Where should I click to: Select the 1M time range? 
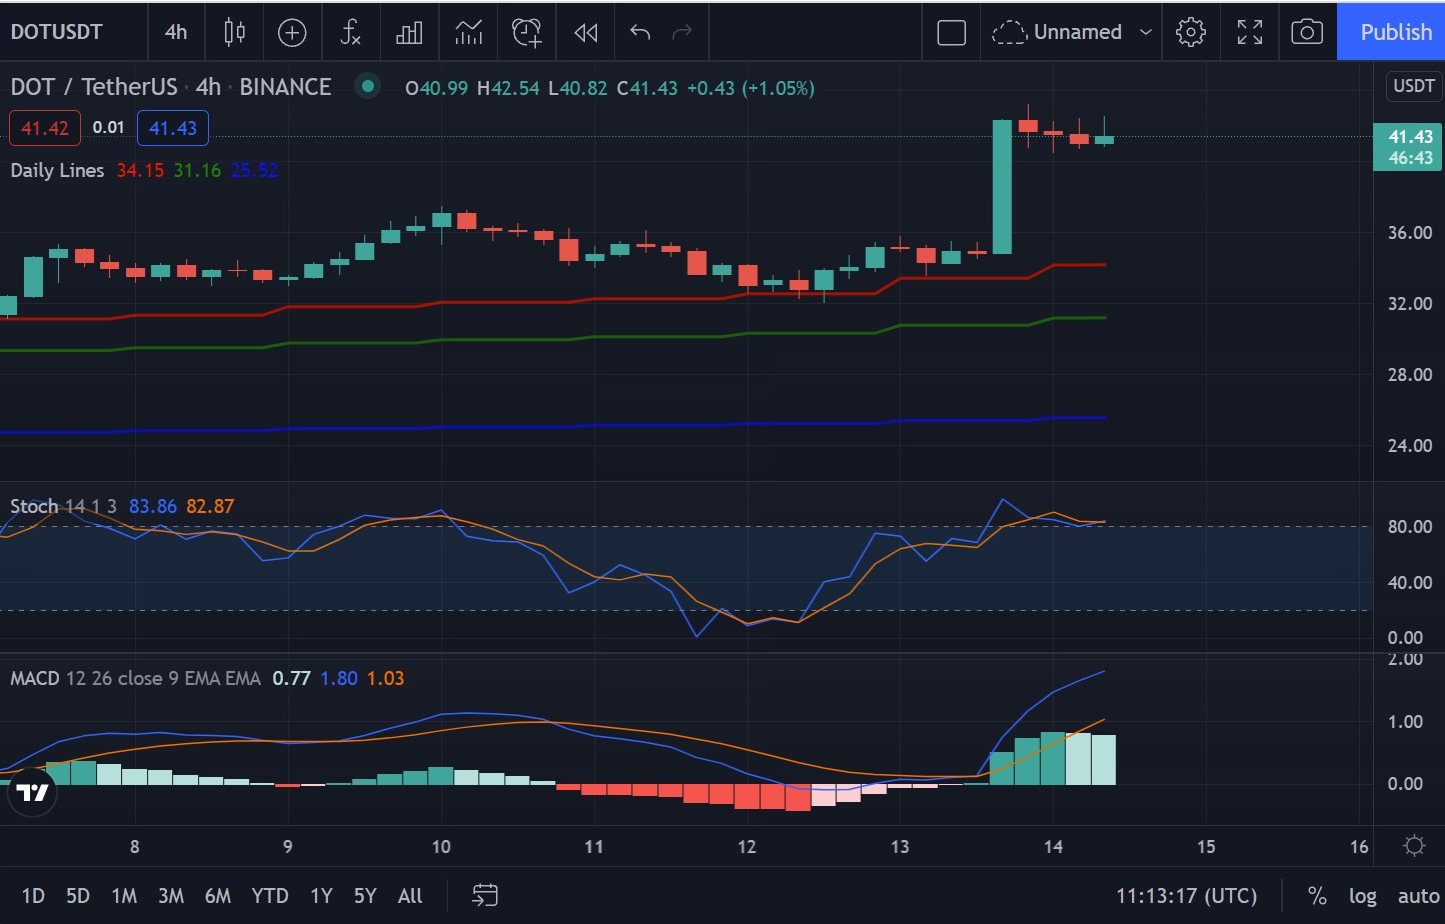click(x=124, y=896)
